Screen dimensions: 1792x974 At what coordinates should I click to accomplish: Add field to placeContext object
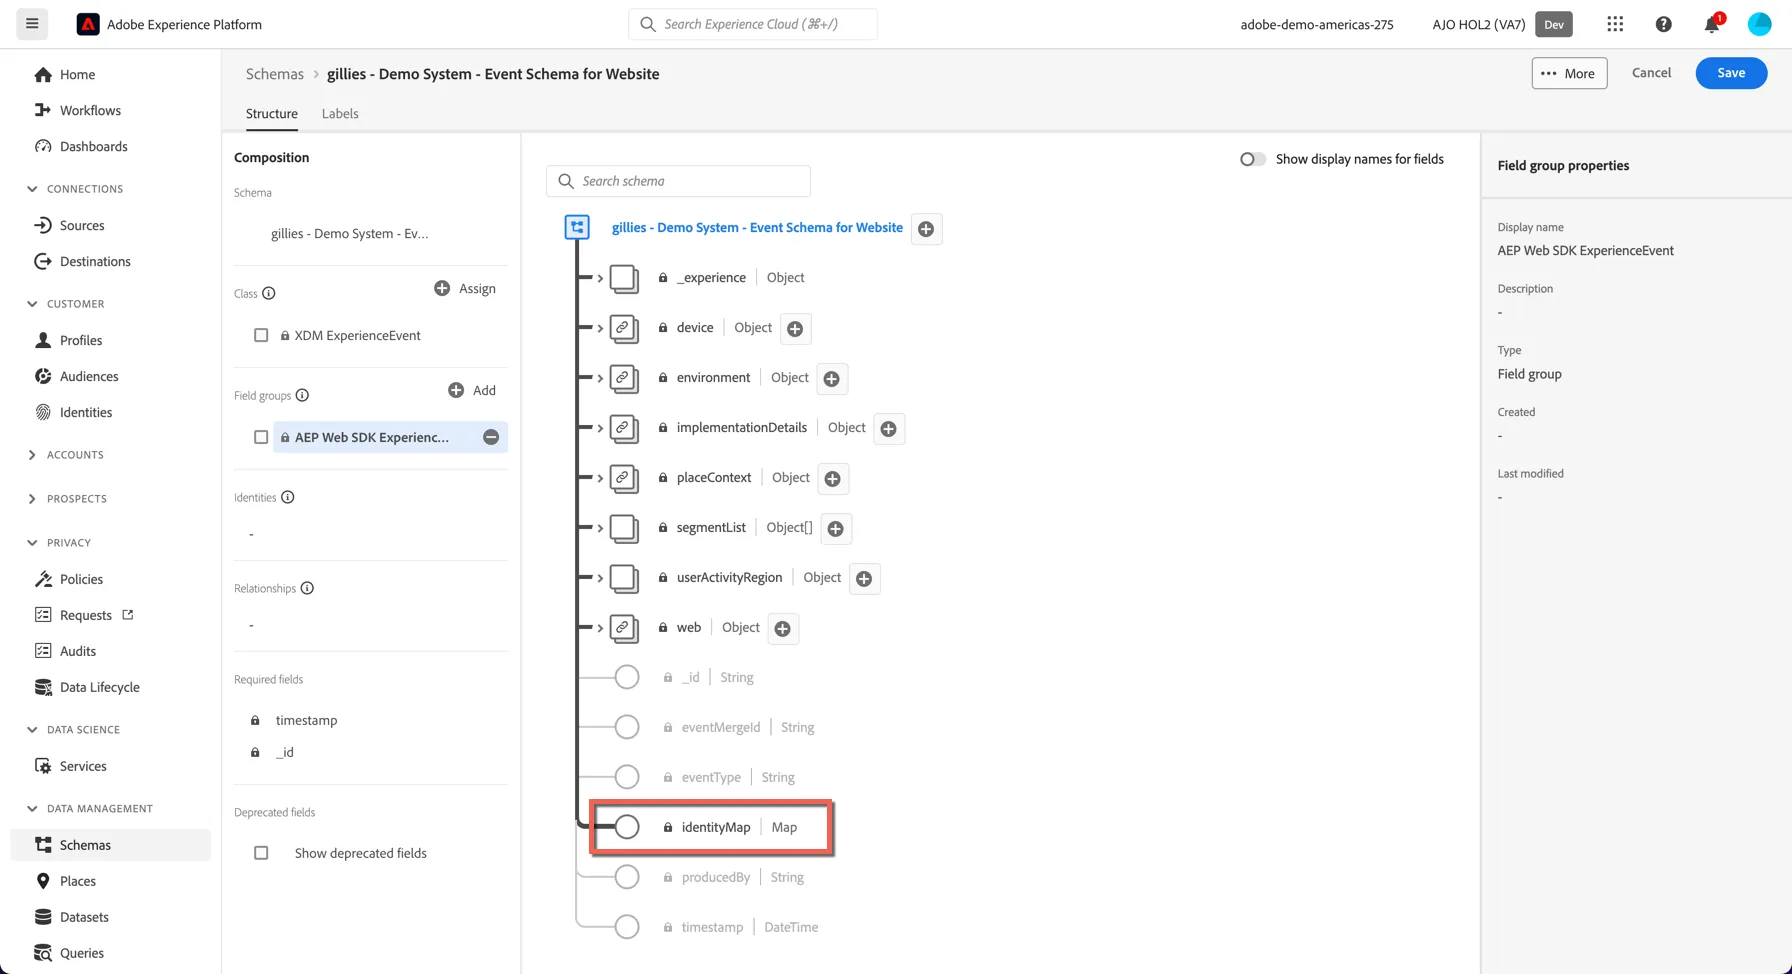tap(832, 478)
